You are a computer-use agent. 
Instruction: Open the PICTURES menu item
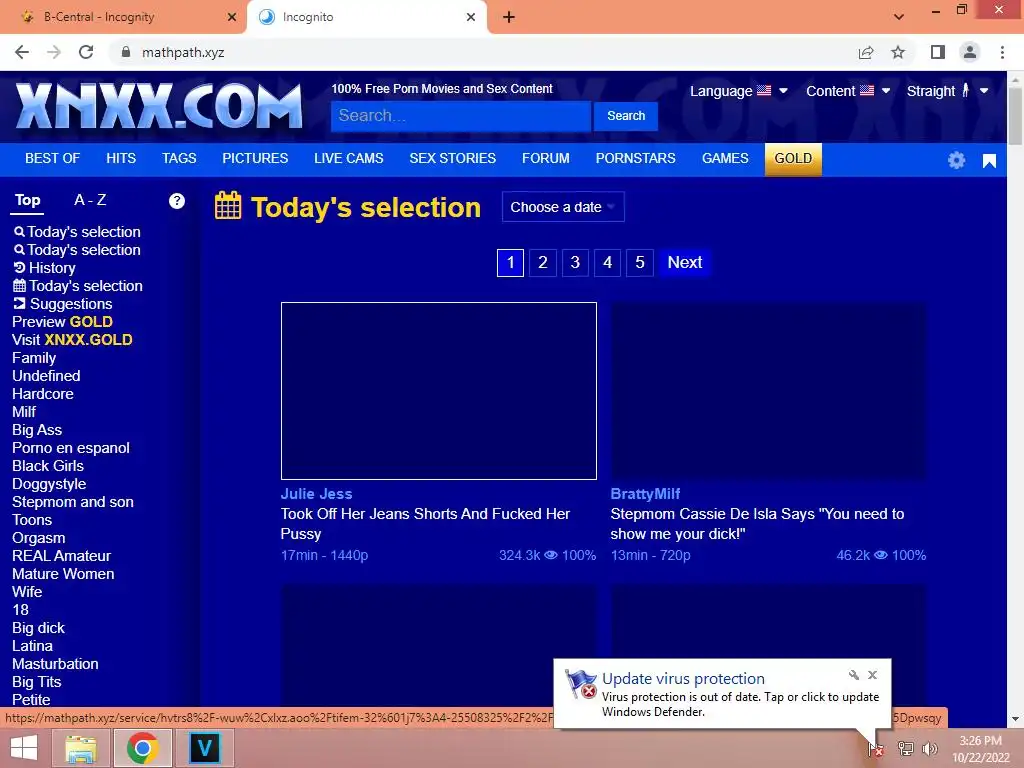tap(255, 159)
